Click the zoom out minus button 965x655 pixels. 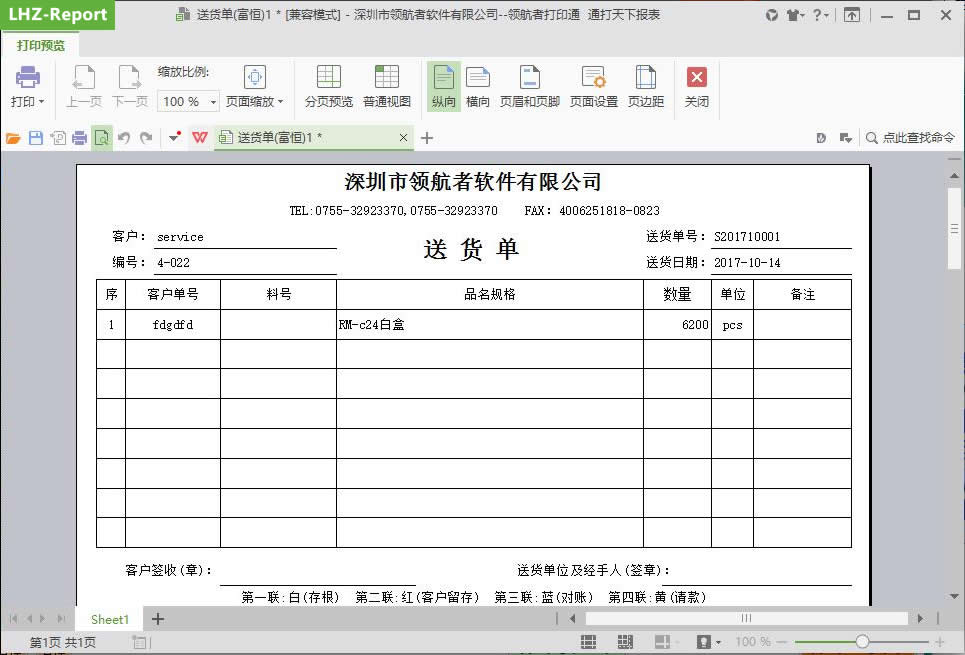[783, 642]
